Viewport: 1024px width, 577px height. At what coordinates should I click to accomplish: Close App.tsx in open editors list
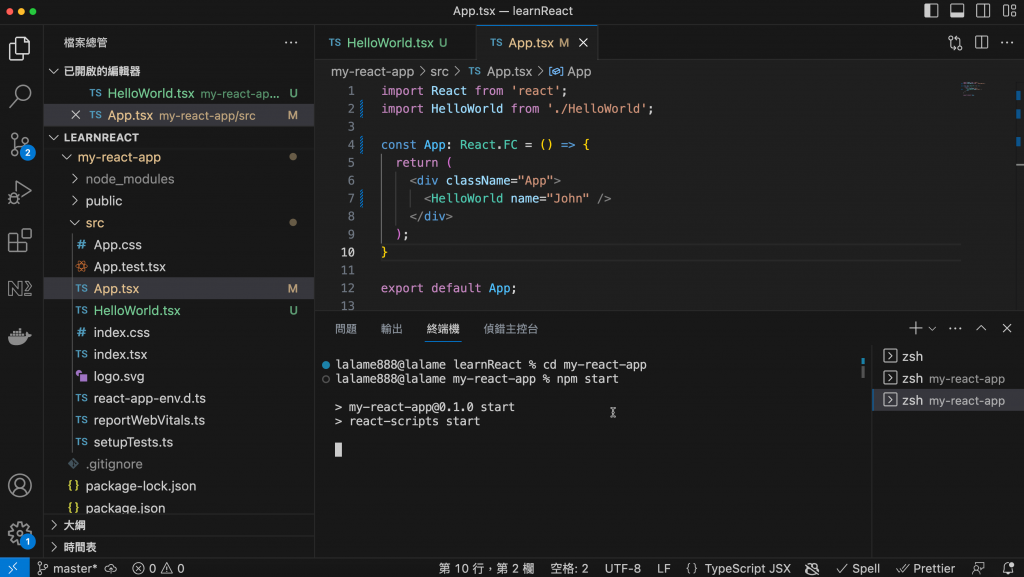76,115
